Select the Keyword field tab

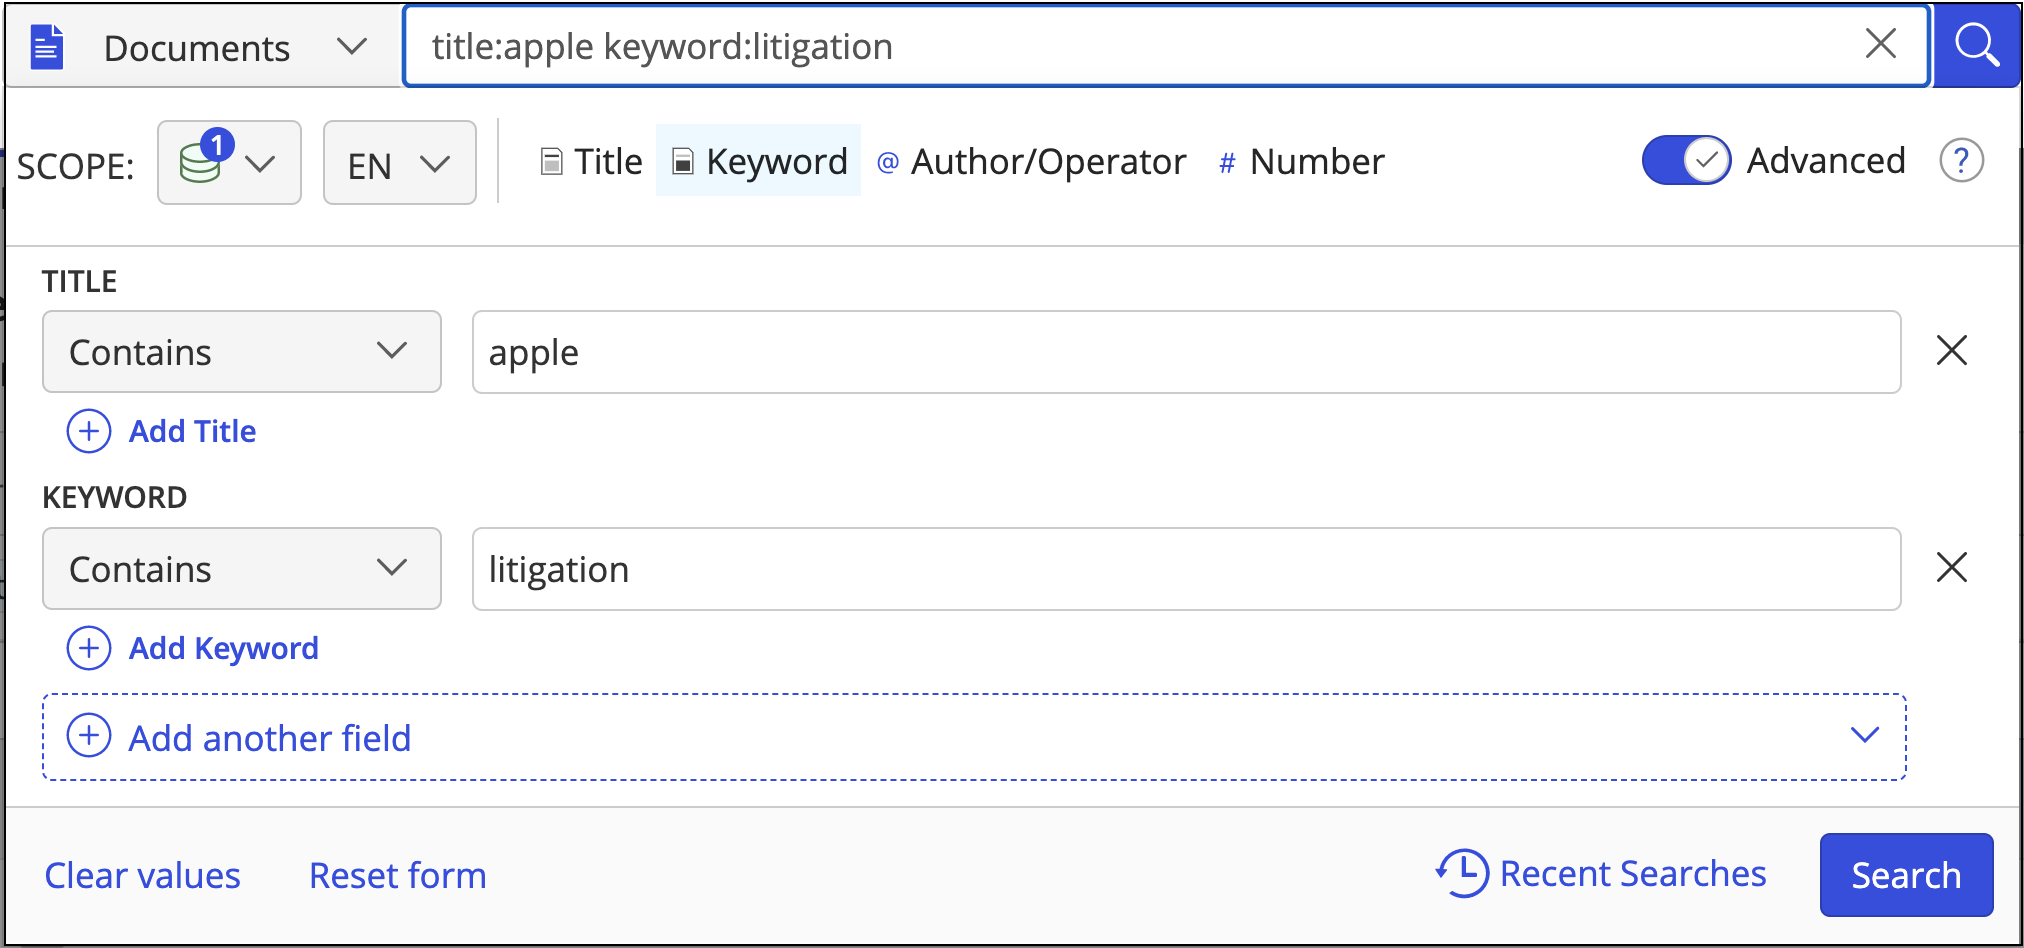click(759, 161)
